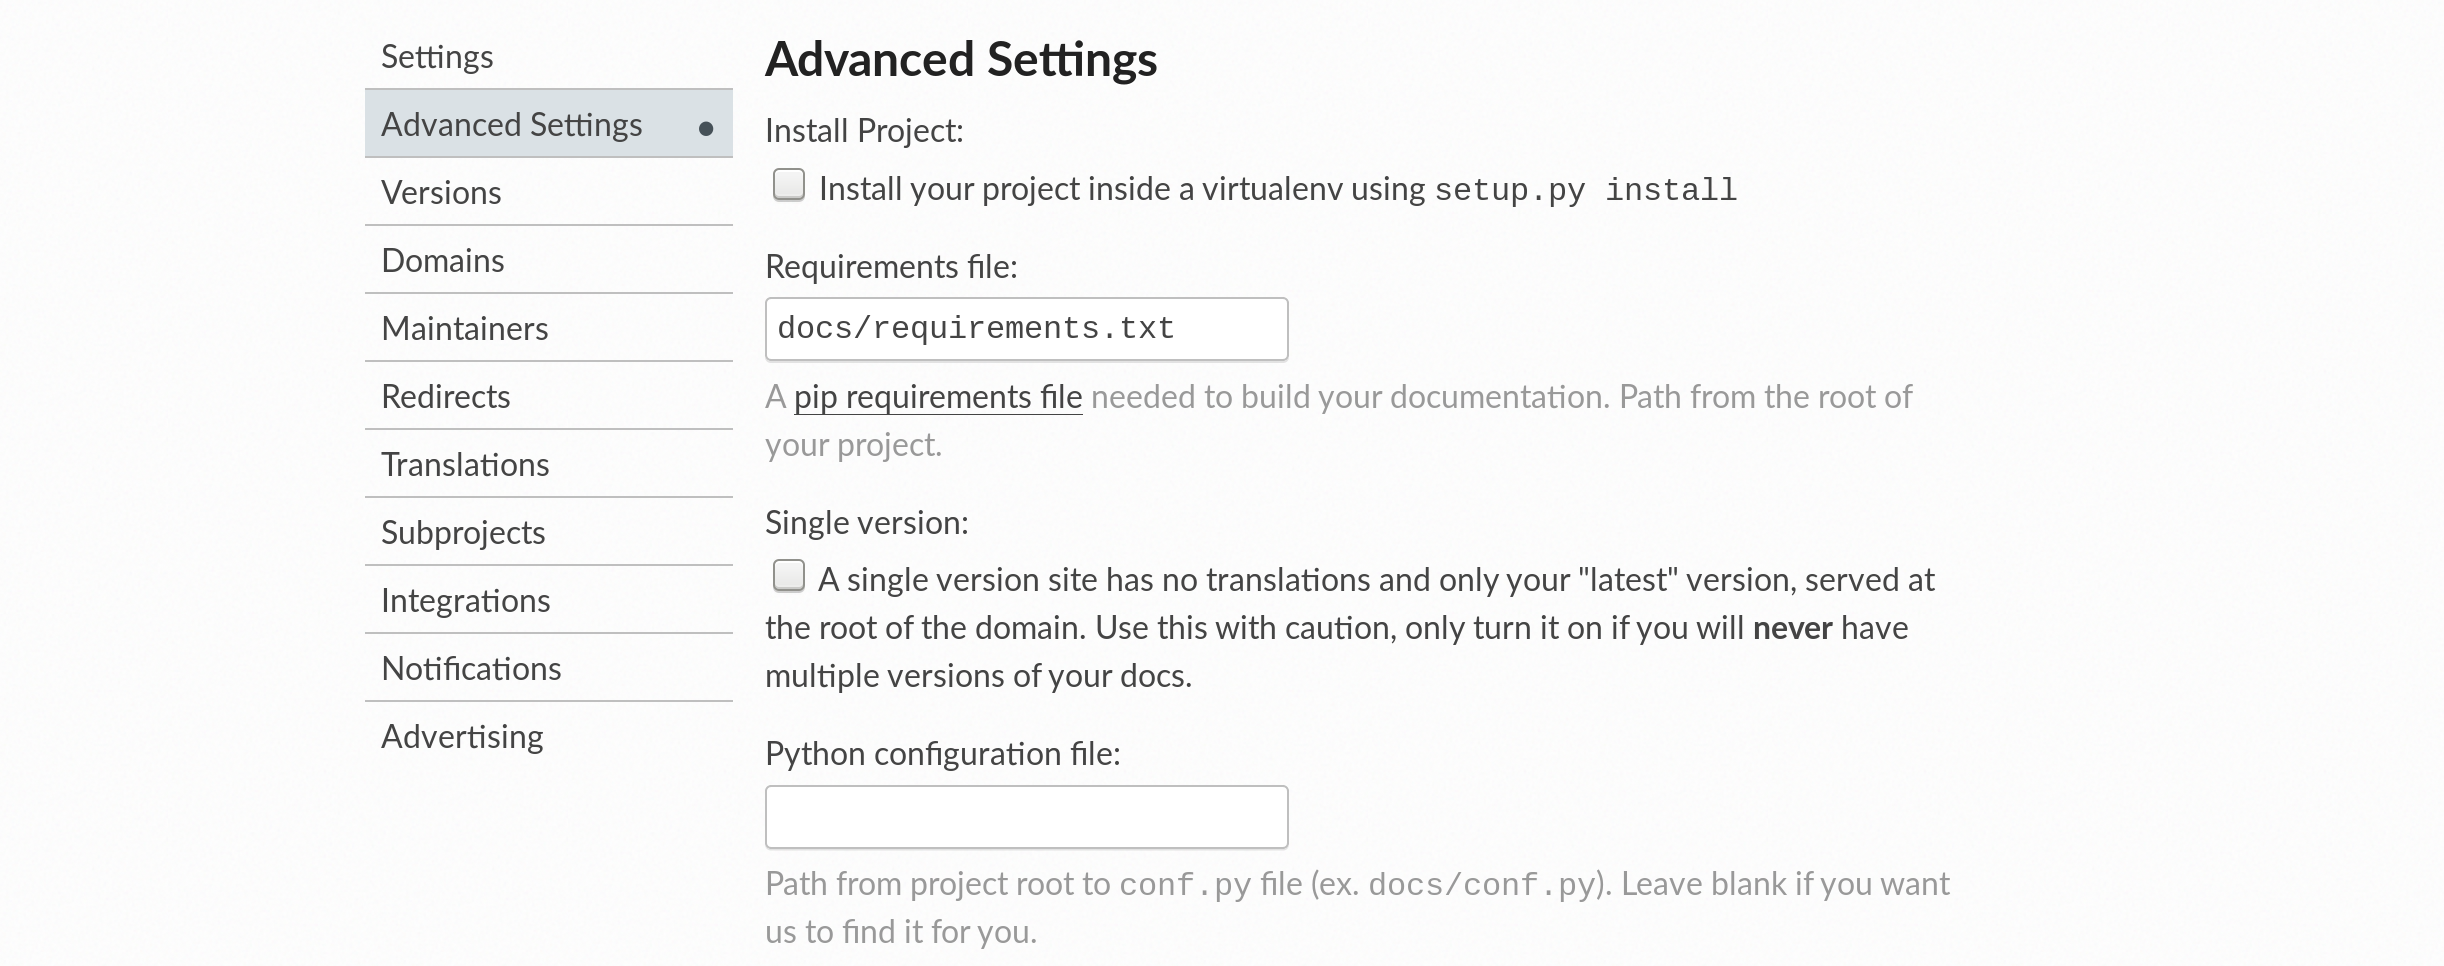Click the active-page dot beside Advanced Settings
The height and width of the screenshot is (966, 2444).
pos(706,128)
